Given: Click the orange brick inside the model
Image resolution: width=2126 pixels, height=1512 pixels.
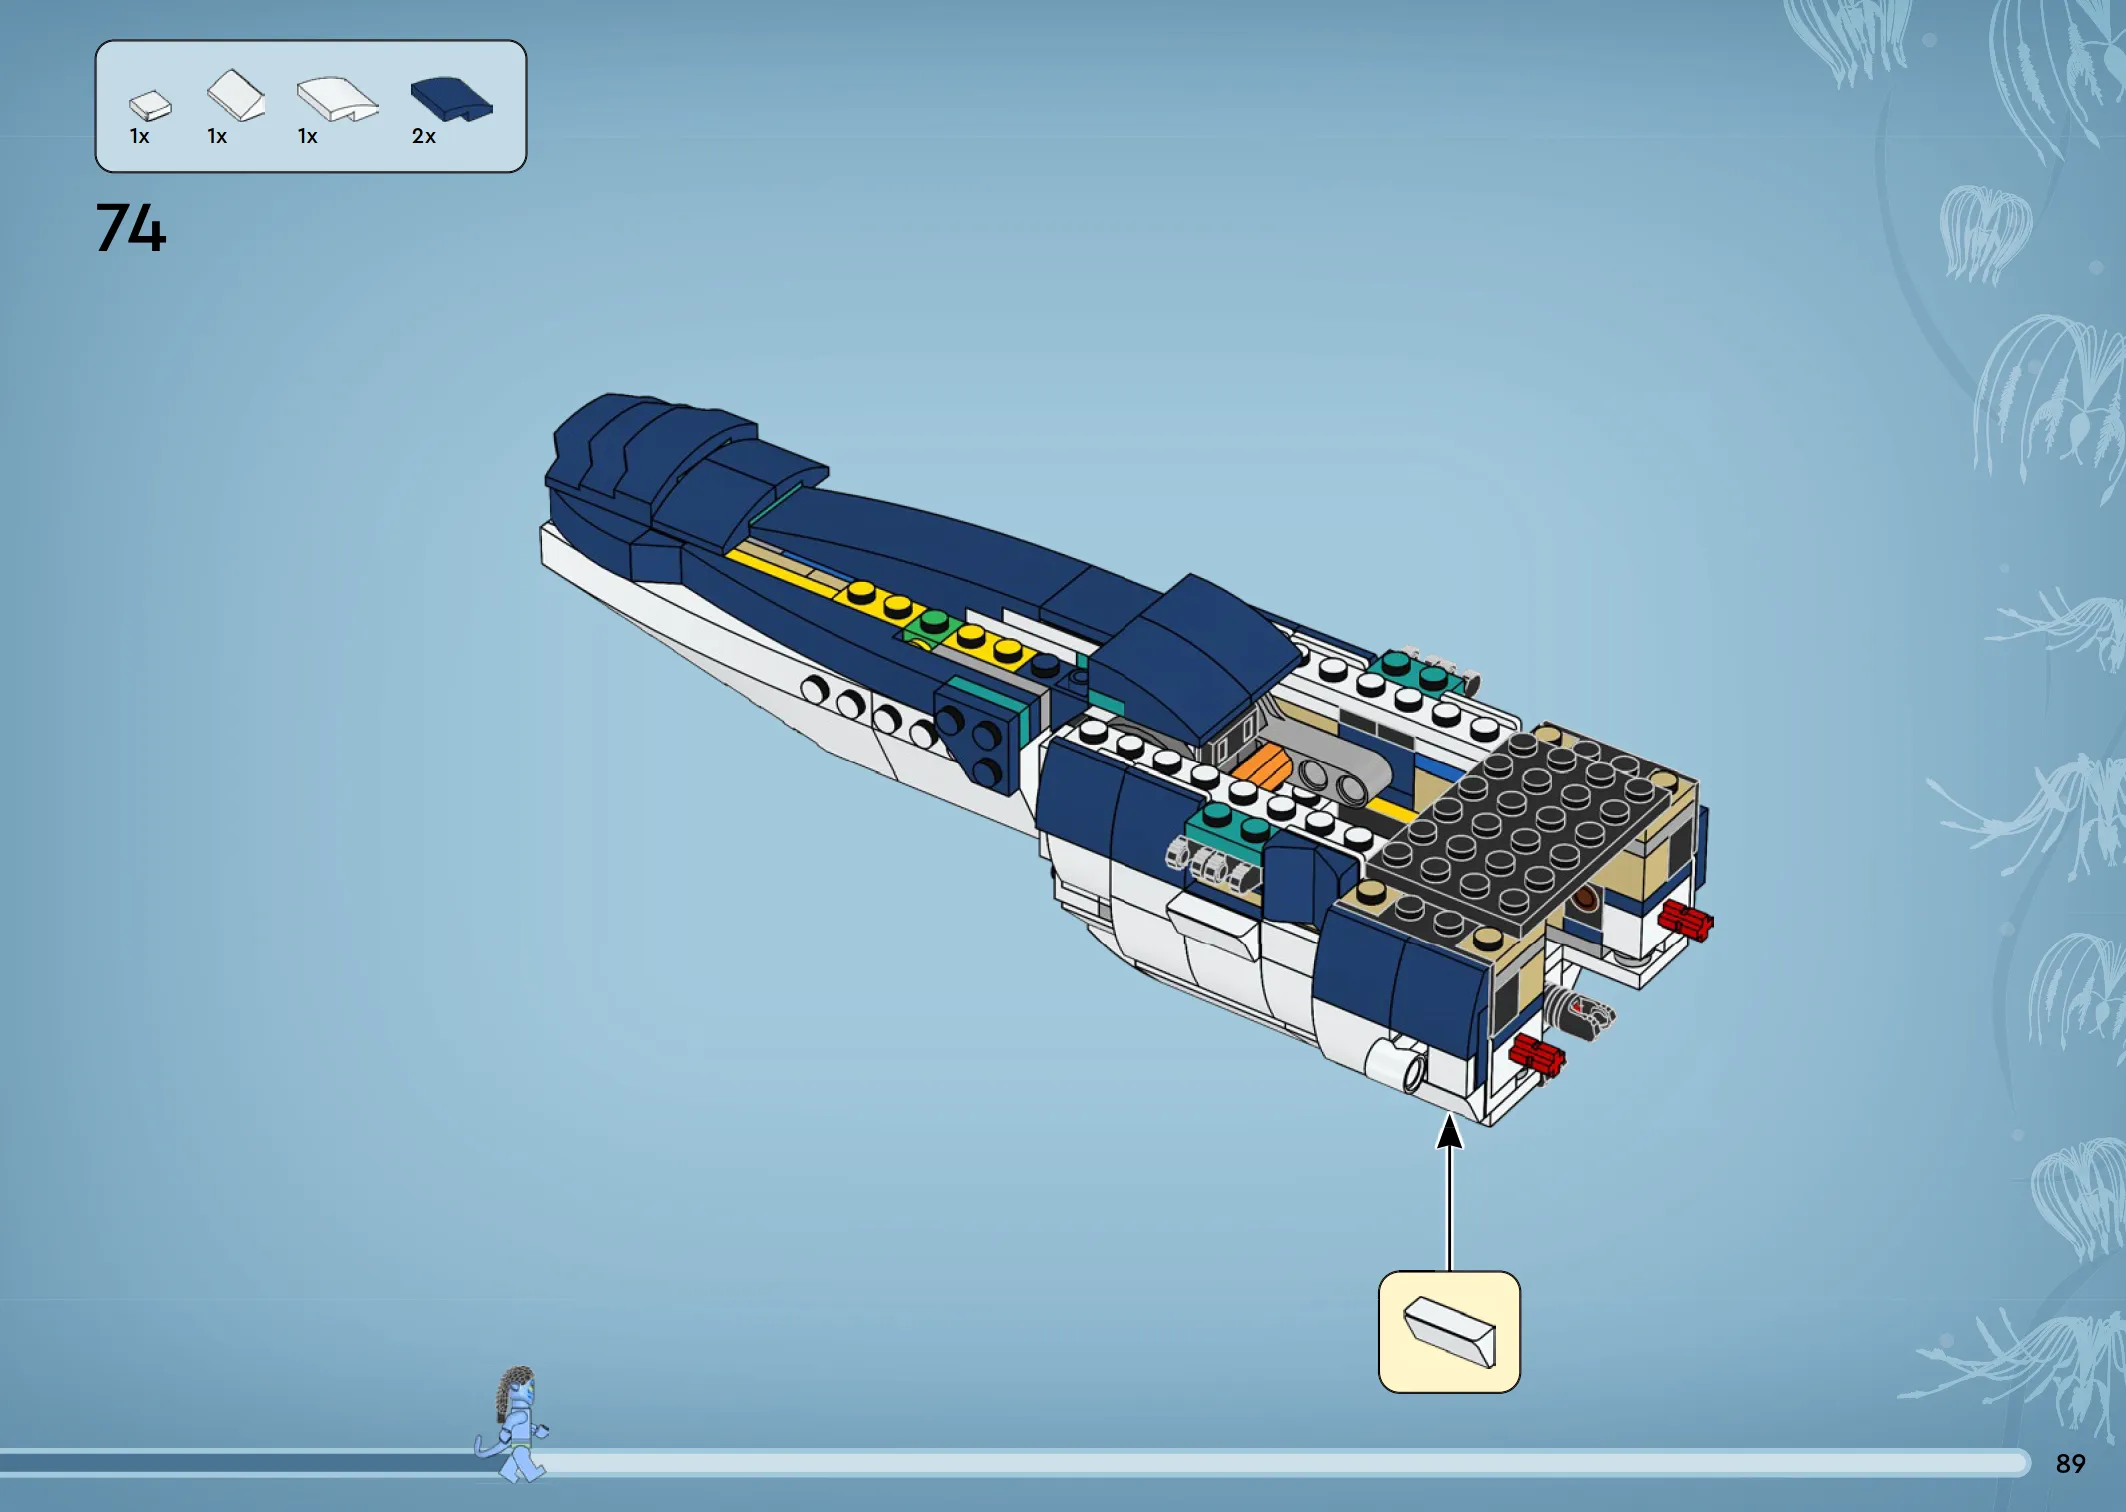Looking at the screenshot, I should tap(1262, 767).
